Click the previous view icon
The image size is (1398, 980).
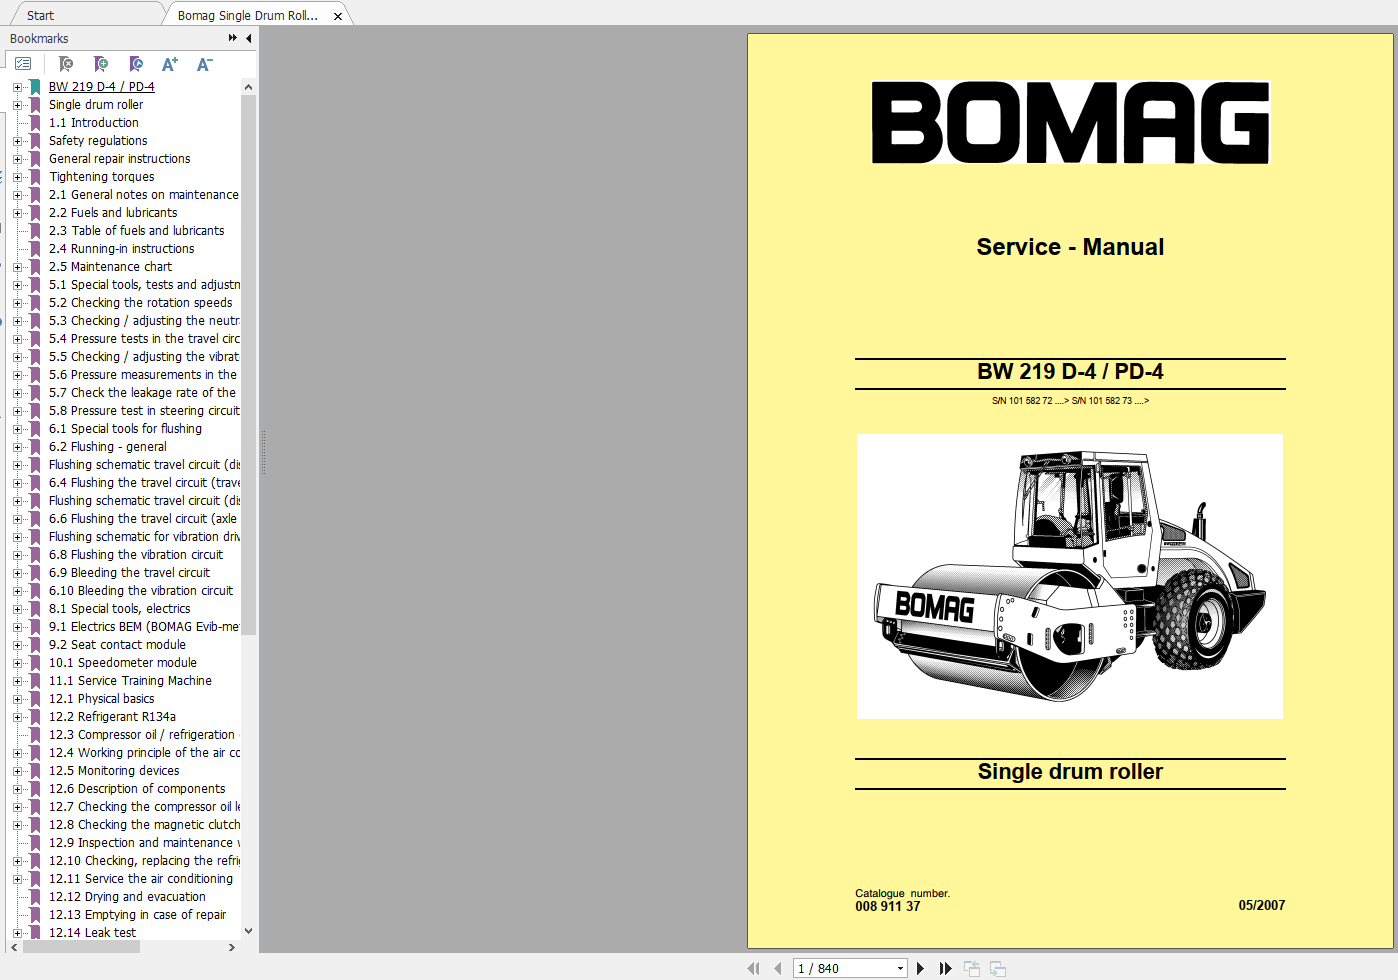point(972,968)
